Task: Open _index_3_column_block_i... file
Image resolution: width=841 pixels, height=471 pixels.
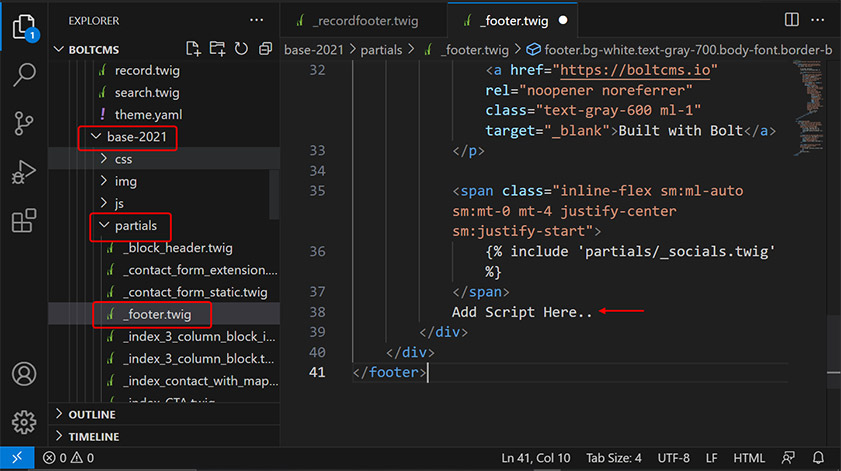Action: [x=199, y=336]
